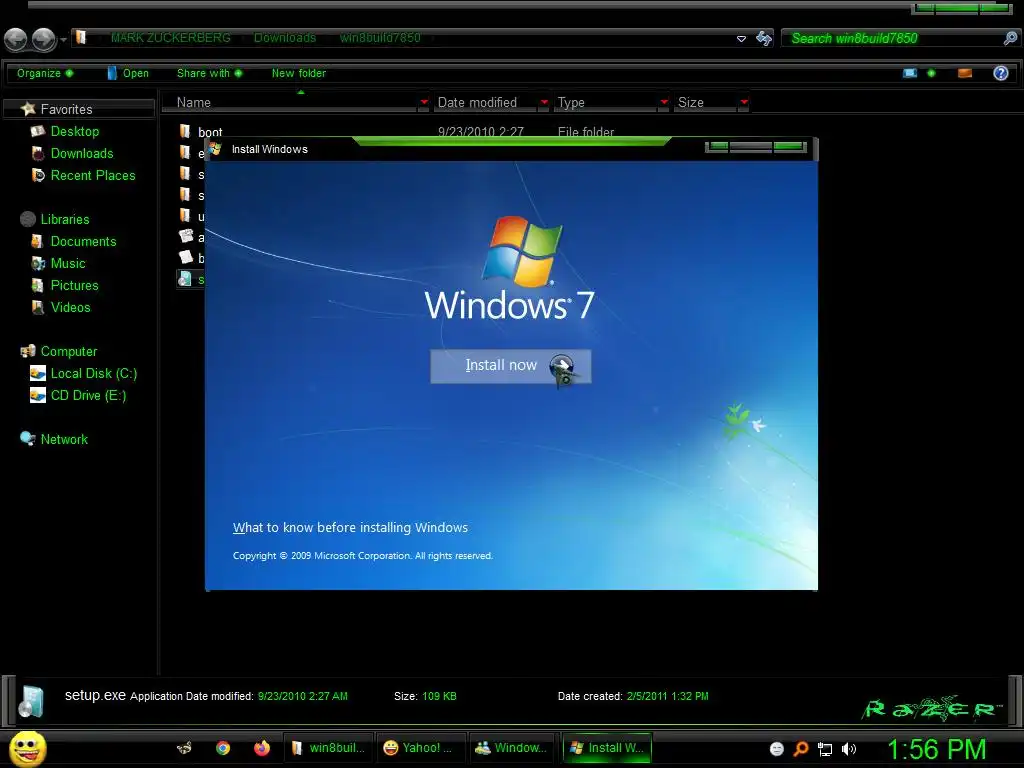Click Downloads in the address breadcrumb
Image resolution: width=1024 pixels, height=768 pixels.
pyautogui.click(x=285, y=38)
